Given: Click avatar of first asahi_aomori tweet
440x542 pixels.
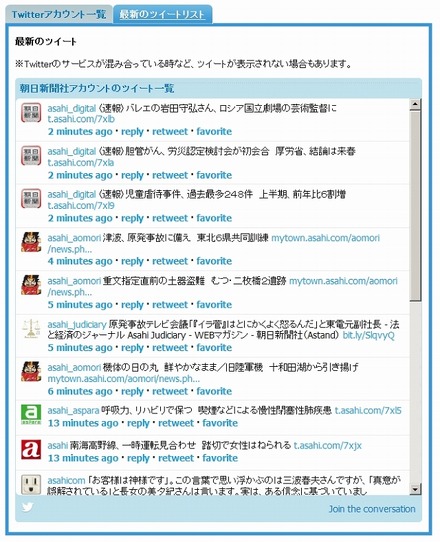Looking at the screenshot, I should (31, 242).
